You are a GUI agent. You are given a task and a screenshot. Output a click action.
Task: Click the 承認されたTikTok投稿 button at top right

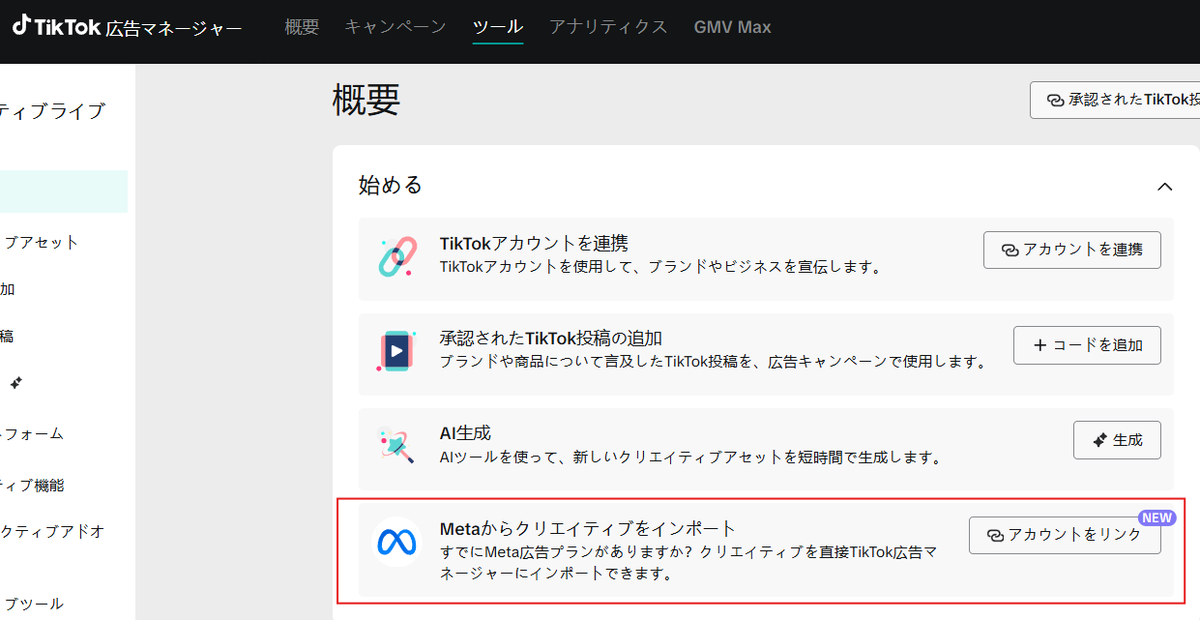1116,100
